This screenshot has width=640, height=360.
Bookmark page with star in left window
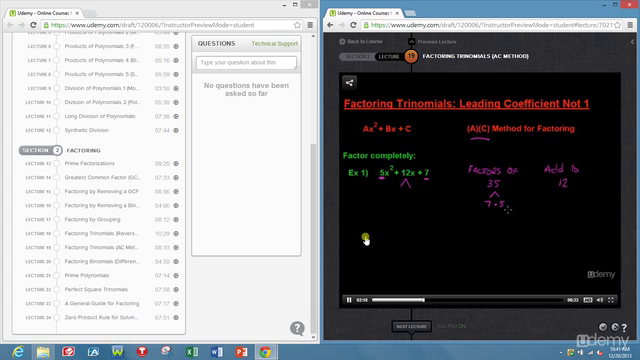pos(298,25)
